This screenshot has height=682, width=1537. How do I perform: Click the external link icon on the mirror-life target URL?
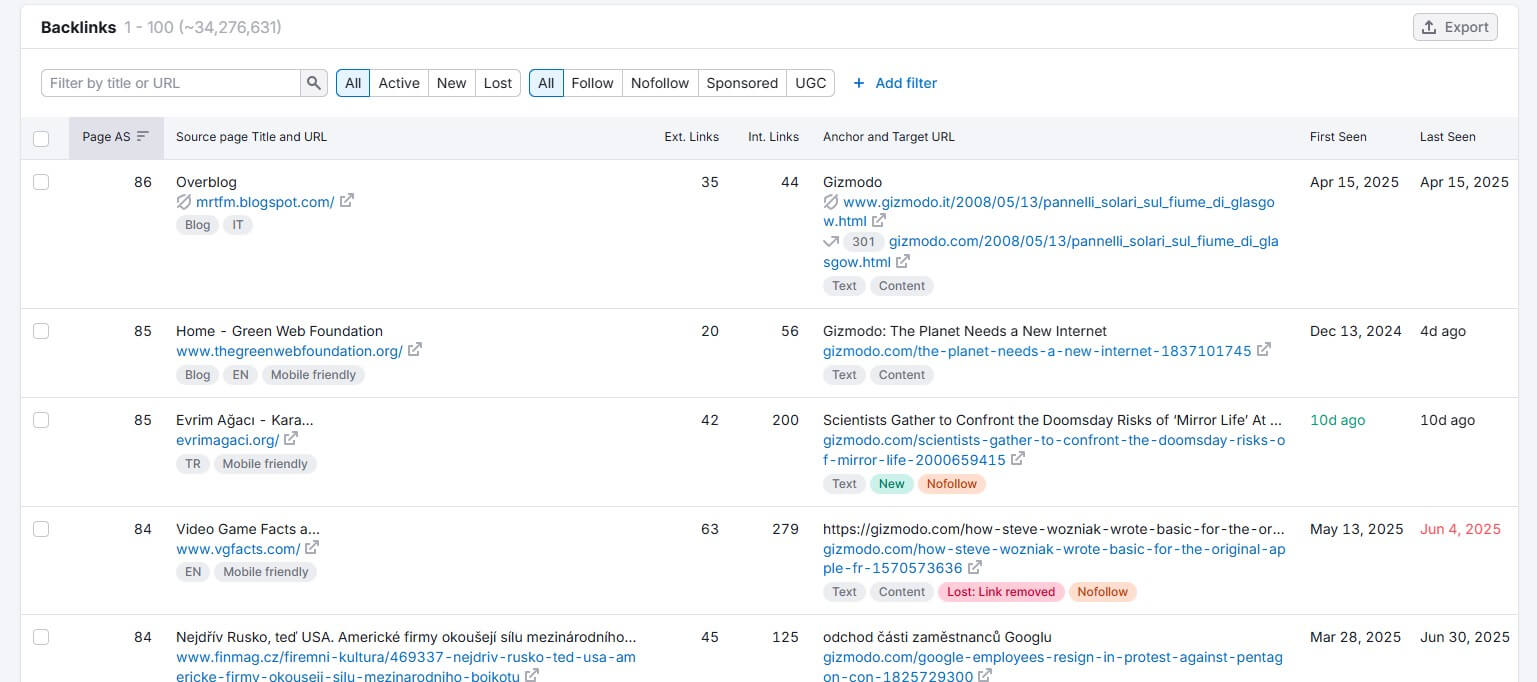[x=1018, y=458]
